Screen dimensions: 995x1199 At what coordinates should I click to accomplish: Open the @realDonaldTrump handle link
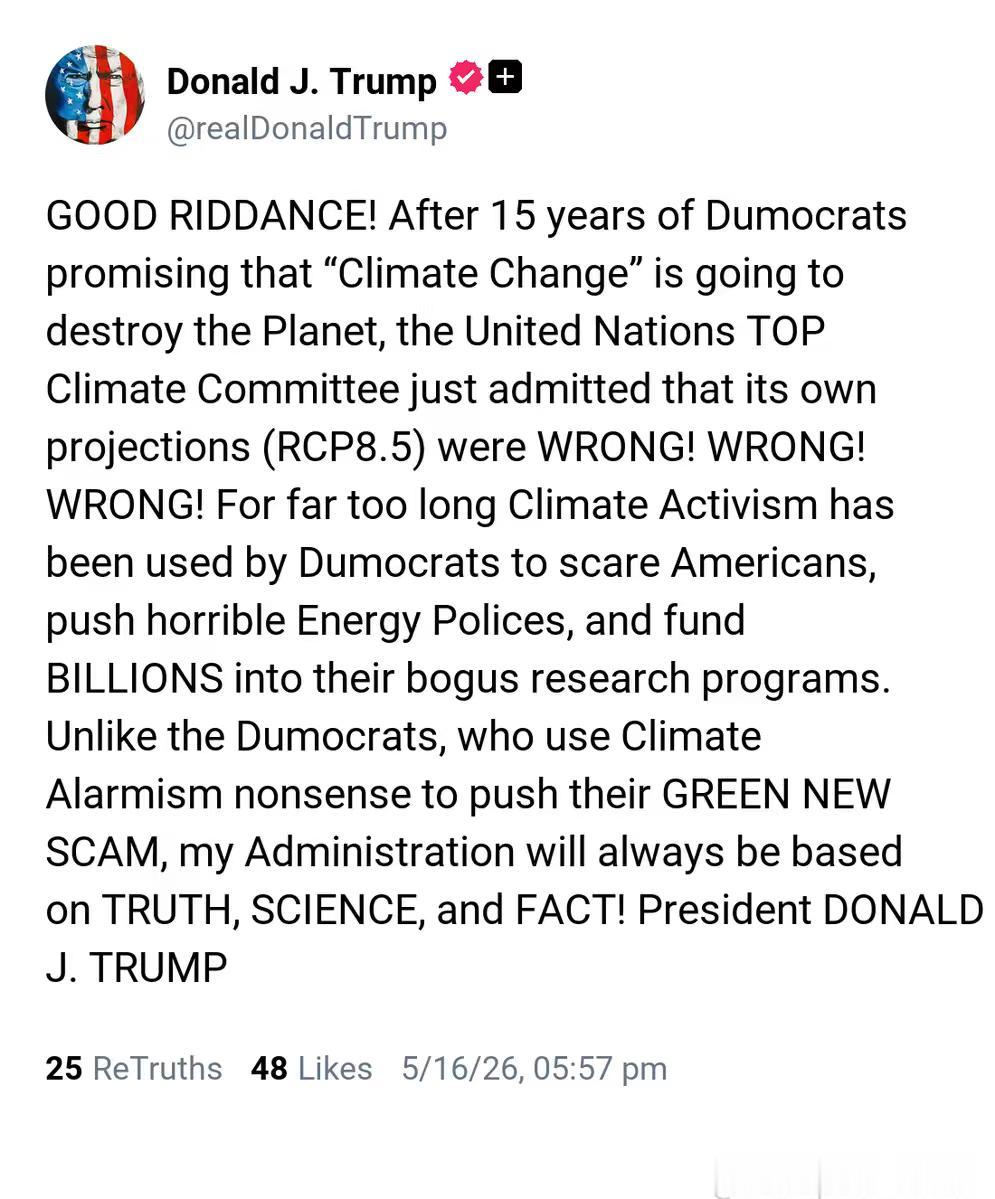pos(307,128)
